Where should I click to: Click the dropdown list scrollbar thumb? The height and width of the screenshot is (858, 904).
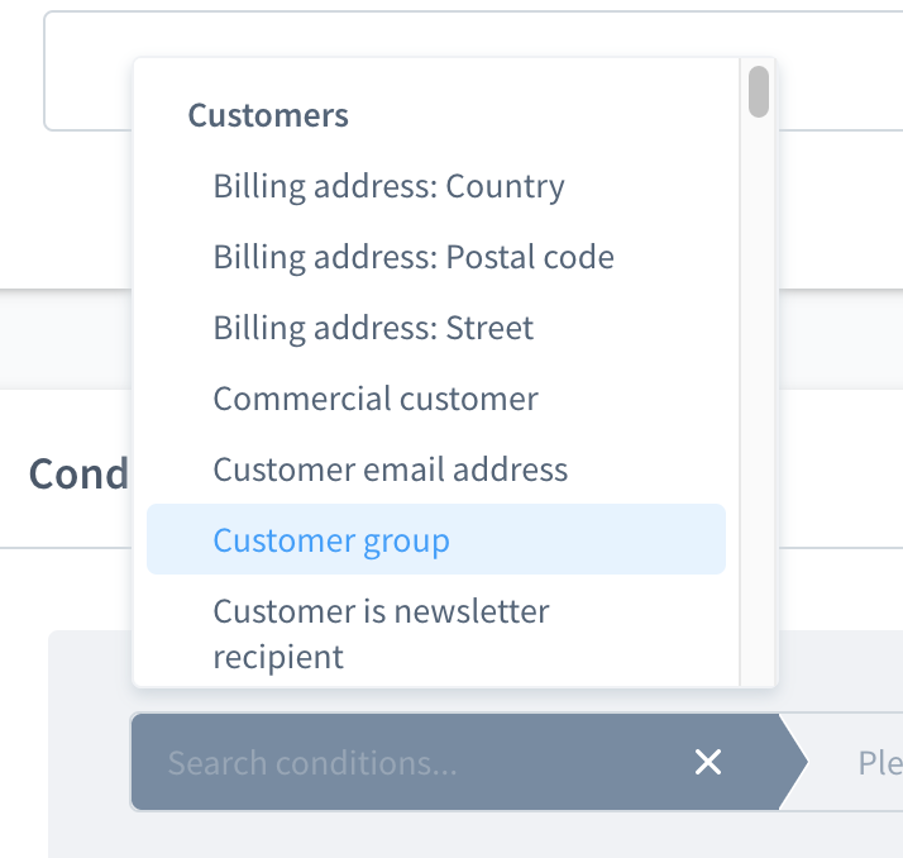click(759, 91)
